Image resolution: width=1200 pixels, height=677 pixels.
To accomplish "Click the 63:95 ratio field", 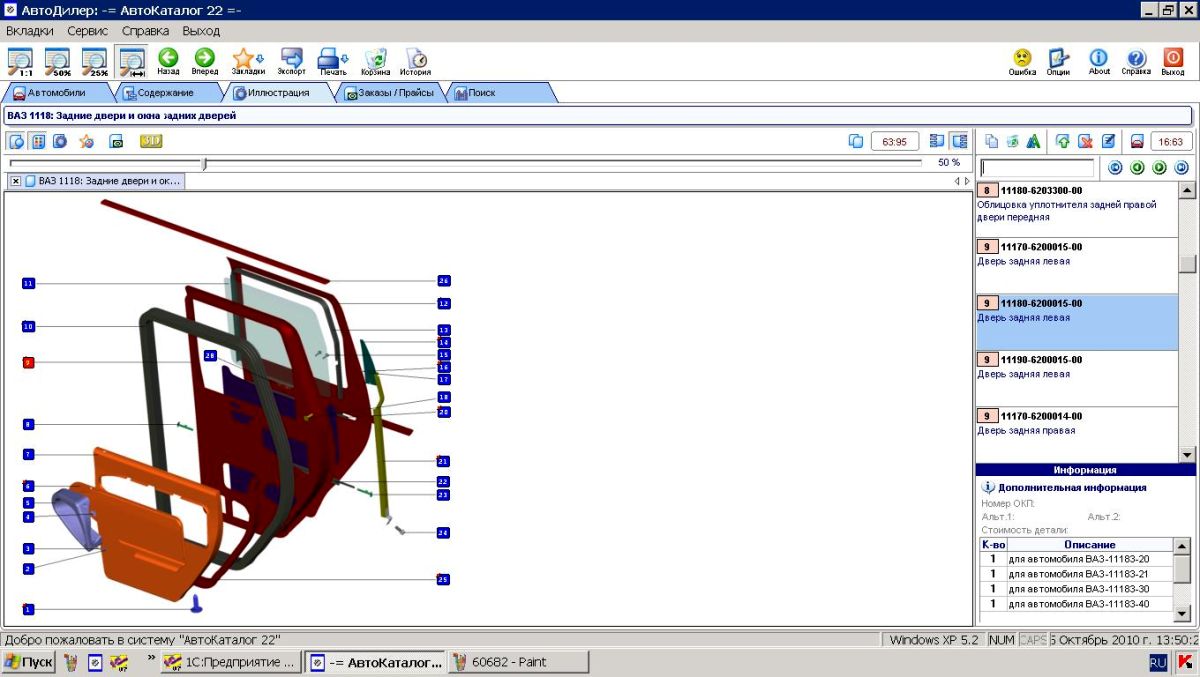I will pyautogui.click(x=894, y=142).
